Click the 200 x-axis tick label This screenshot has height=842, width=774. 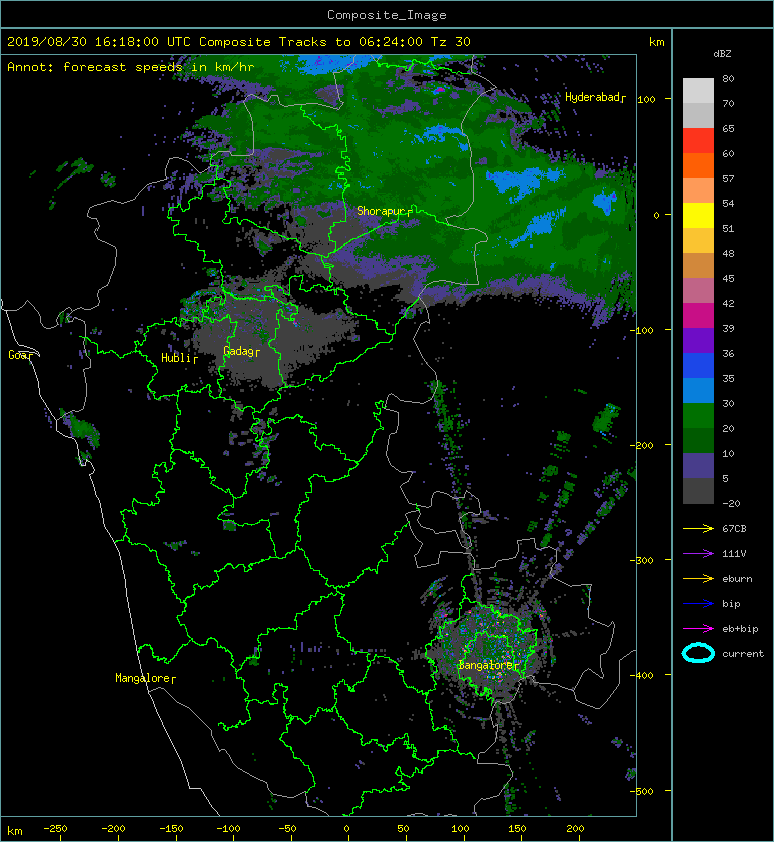pyautogui.click(x=575, y=829)
